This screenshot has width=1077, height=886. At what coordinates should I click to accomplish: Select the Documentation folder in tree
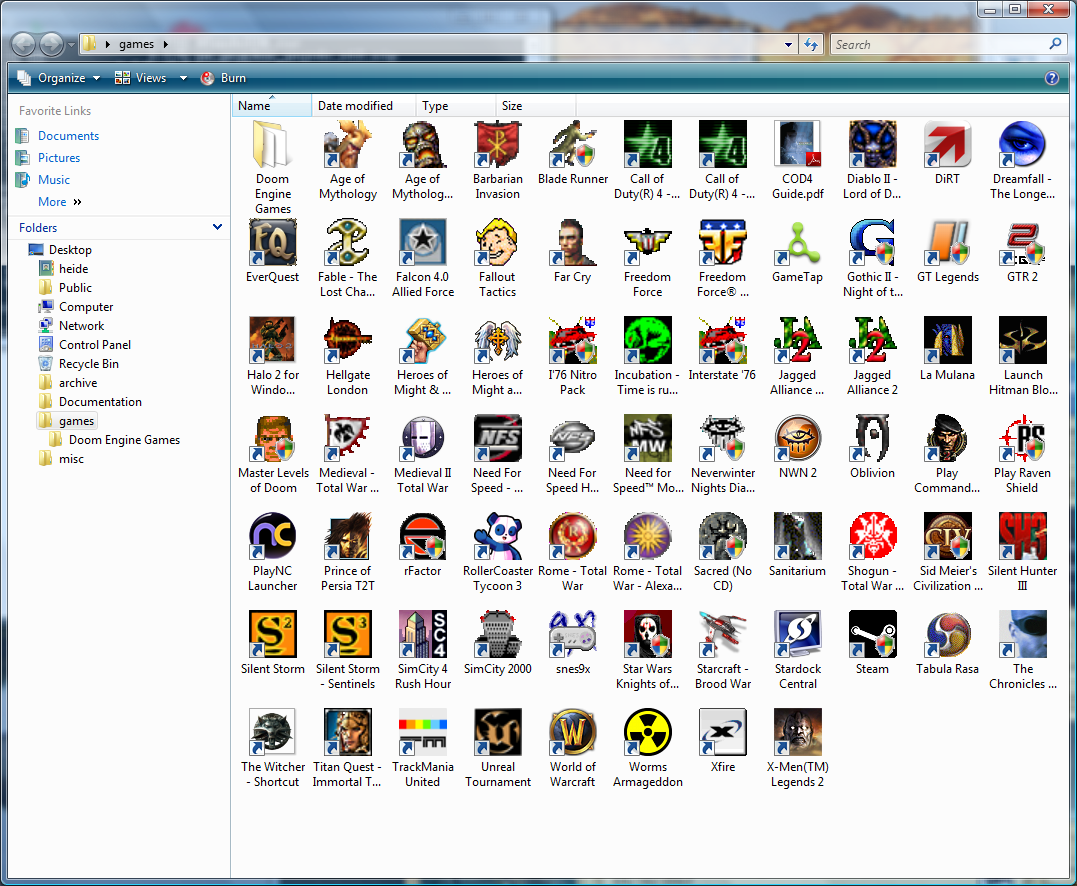pos(100,402)
